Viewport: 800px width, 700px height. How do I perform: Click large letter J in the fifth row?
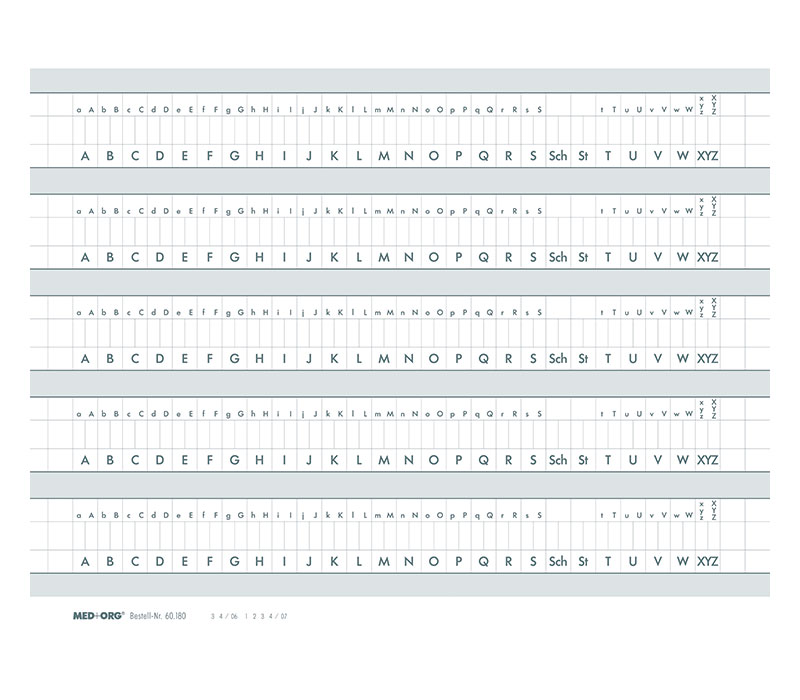pos(310,561)
